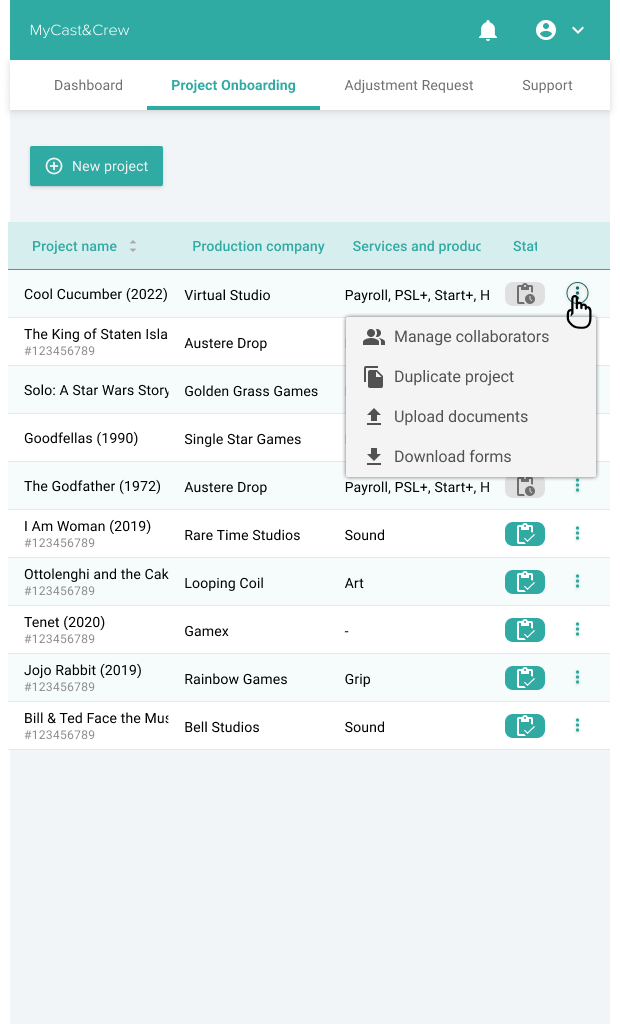Click the Production company column header
620x1024 pixels.
tap(258, 246)
